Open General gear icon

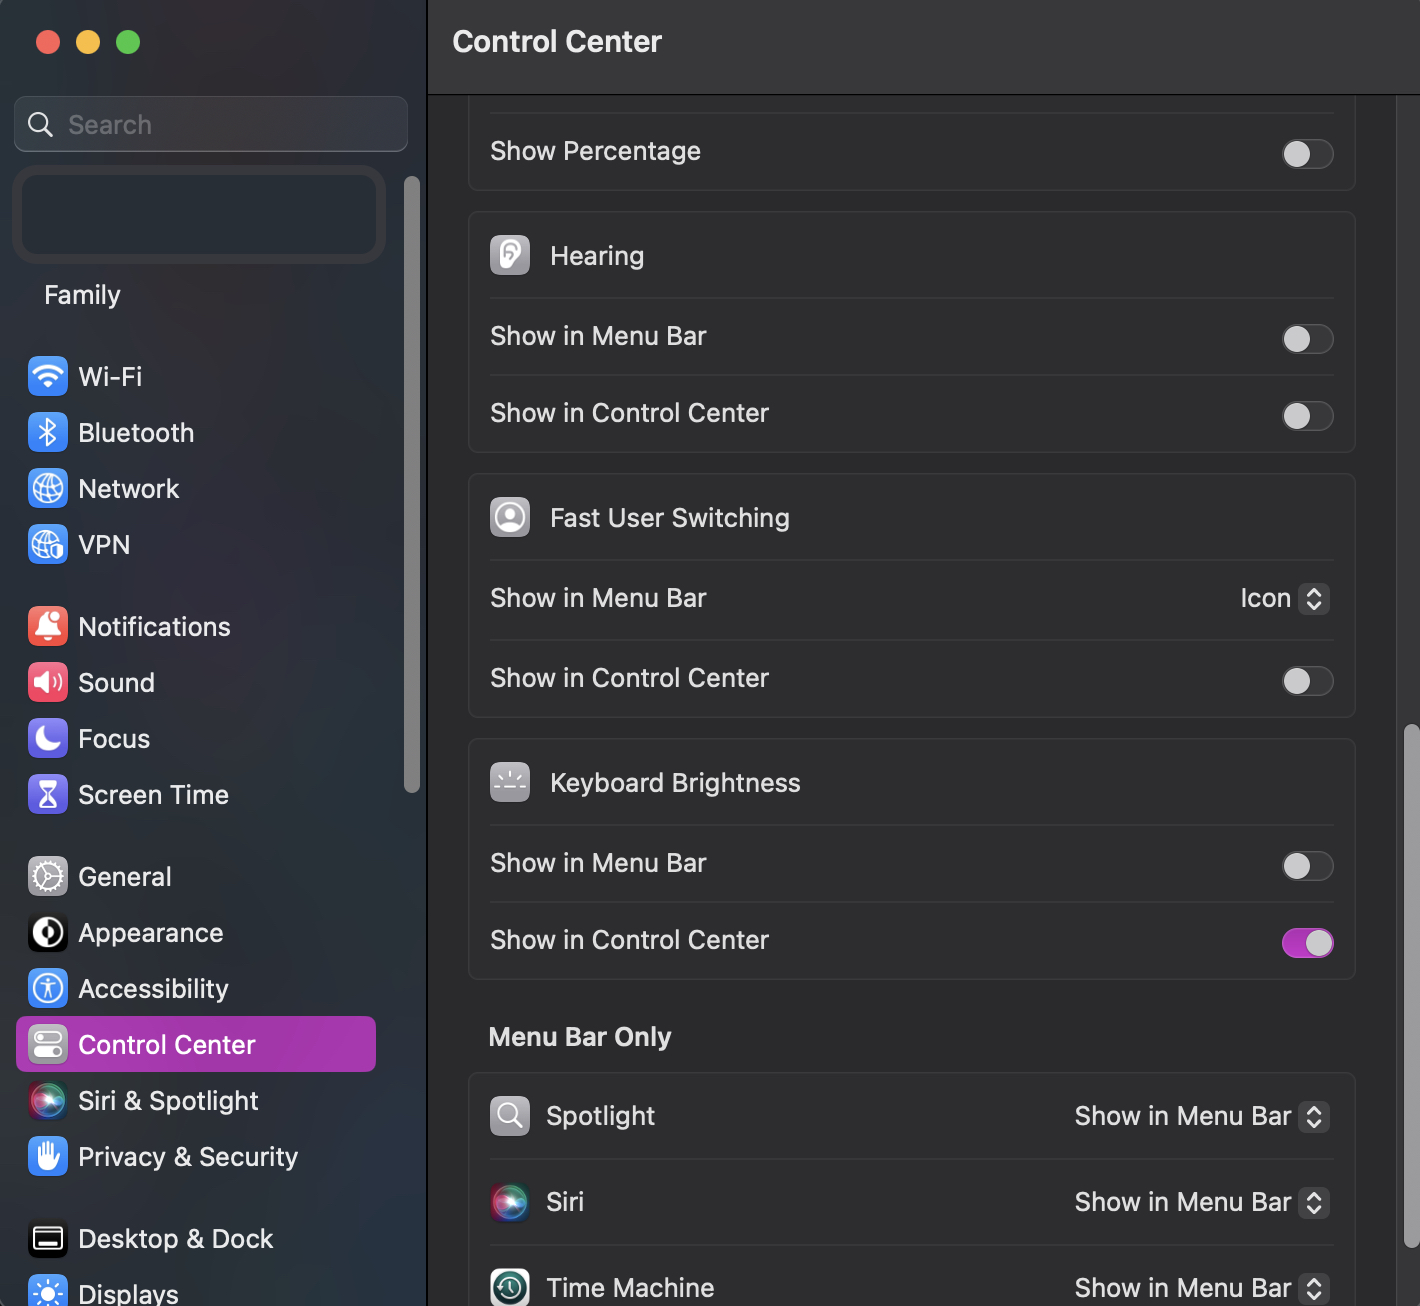click(x=48, y=877)
